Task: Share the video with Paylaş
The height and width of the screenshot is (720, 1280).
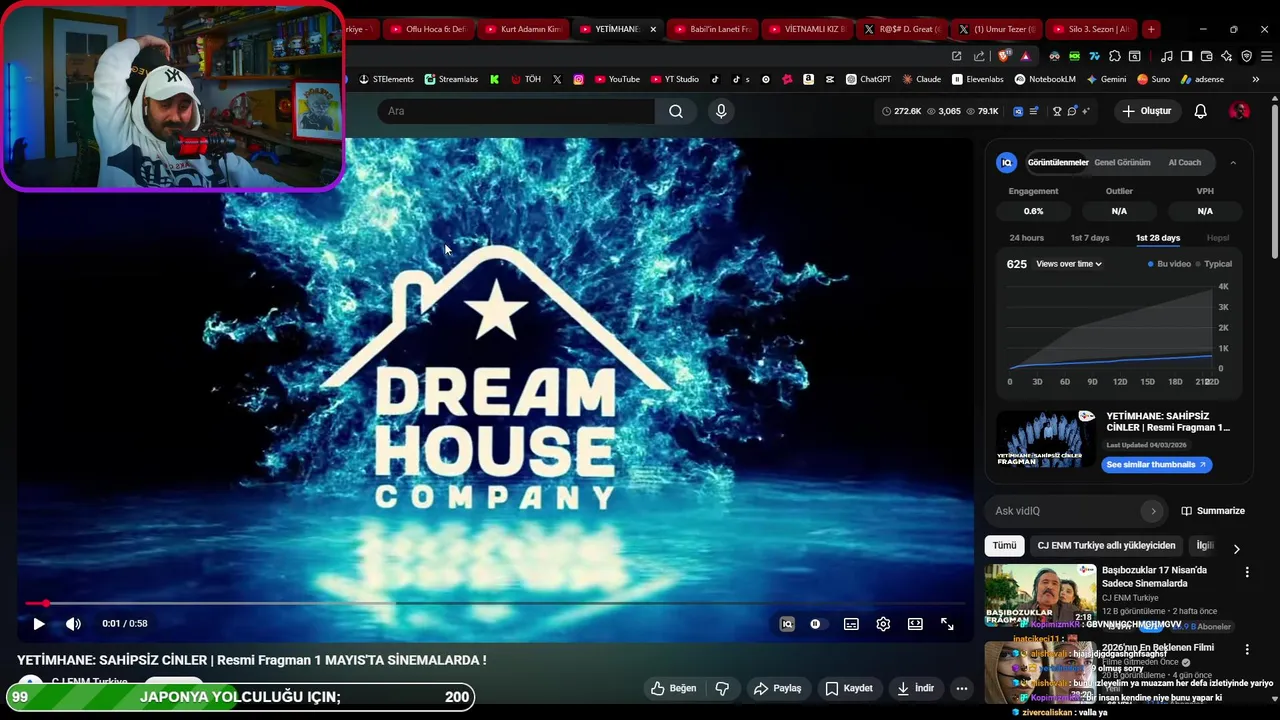Action: (x=777, y=688)
